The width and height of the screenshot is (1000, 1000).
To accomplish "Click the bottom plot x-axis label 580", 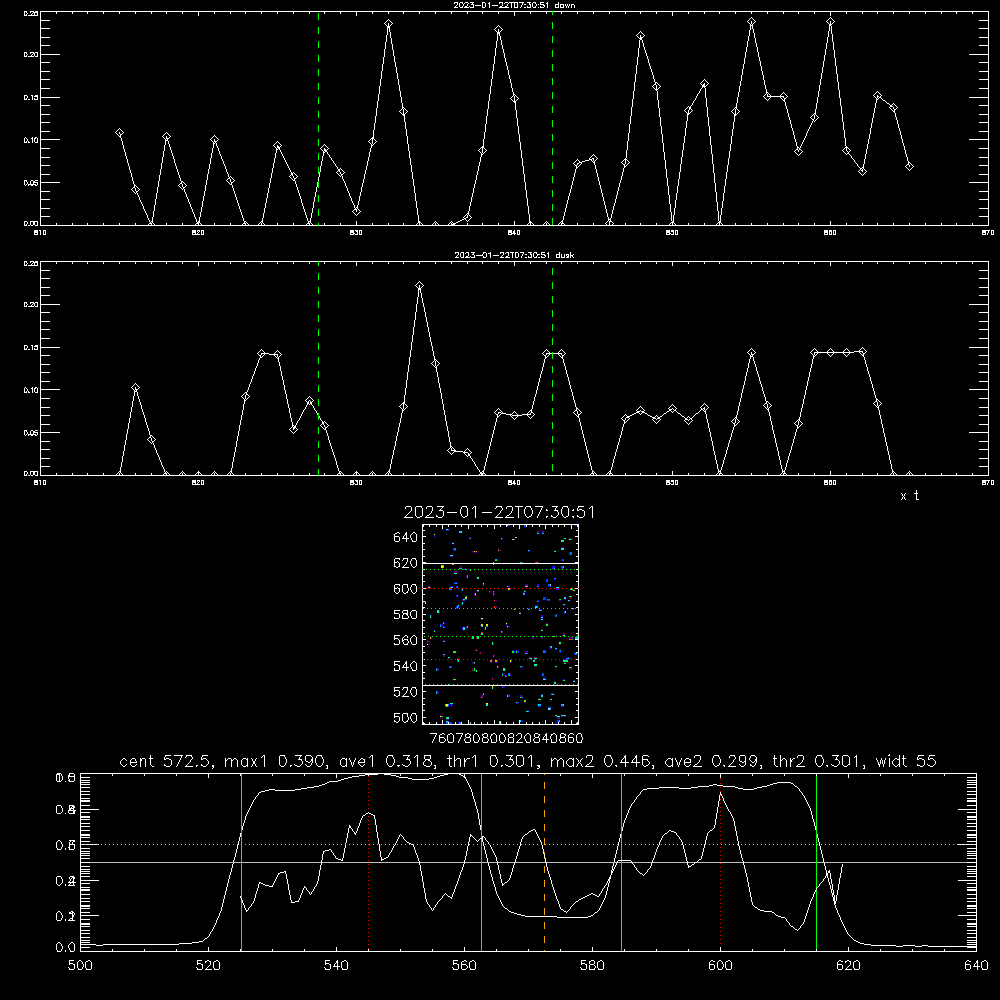I will 592,965.
